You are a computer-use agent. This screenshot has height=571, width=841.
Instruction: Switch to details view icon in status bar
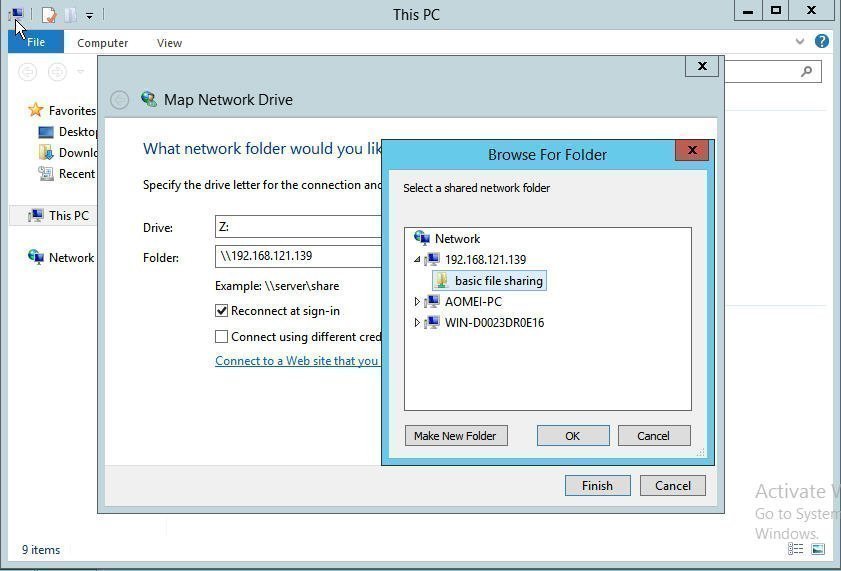tap(795, 548)
